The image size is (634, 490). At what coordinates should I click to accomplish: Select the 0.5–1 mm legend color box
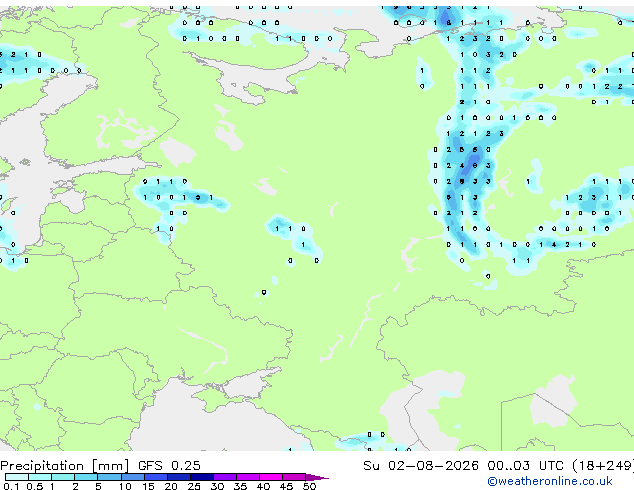coord(40,477)
